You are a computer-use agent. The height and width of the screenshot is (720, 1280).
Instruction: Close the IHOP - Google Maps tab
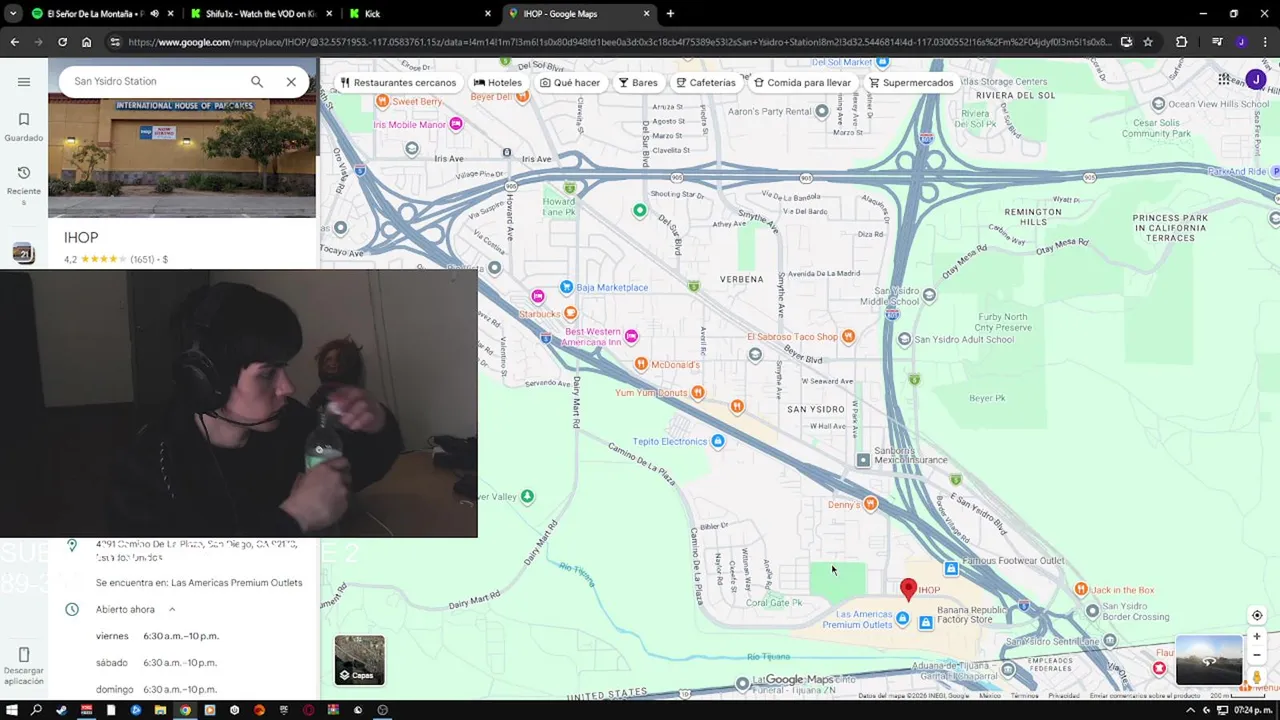pos(647,14)
